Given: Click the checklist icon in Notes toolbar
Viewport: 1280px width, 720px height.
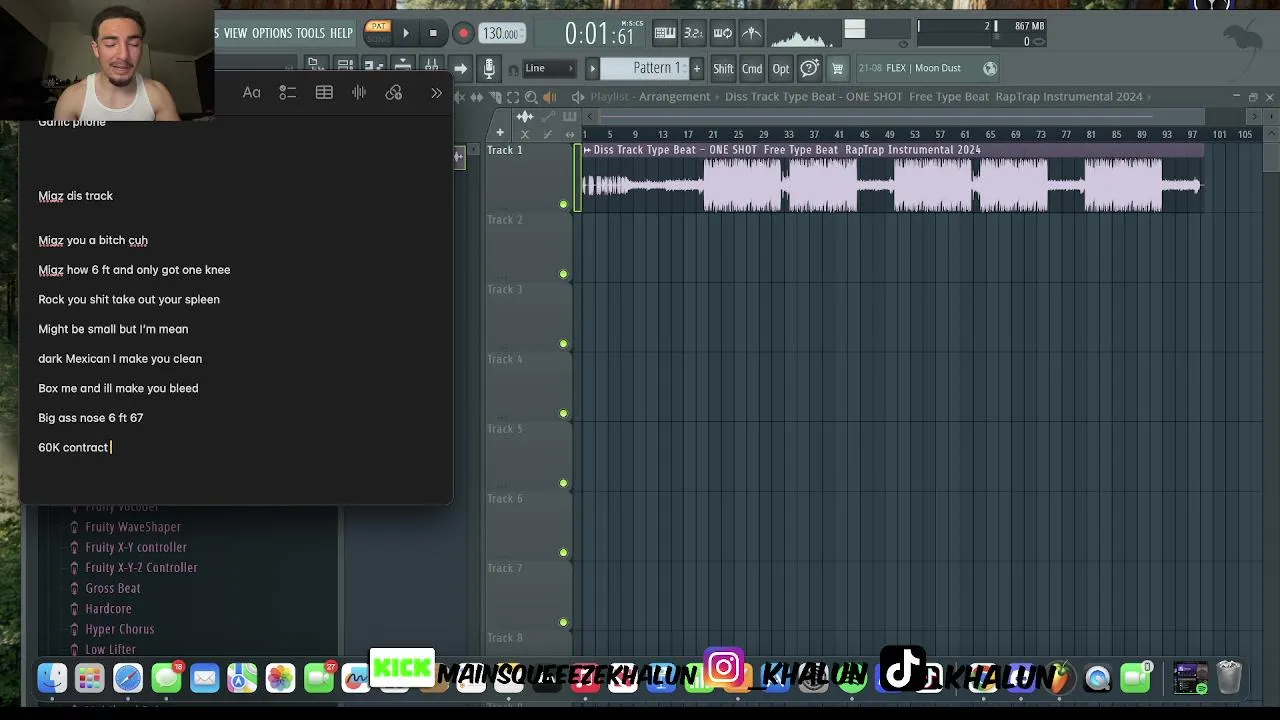Looking at the screenshot, I should click(287, 93).
